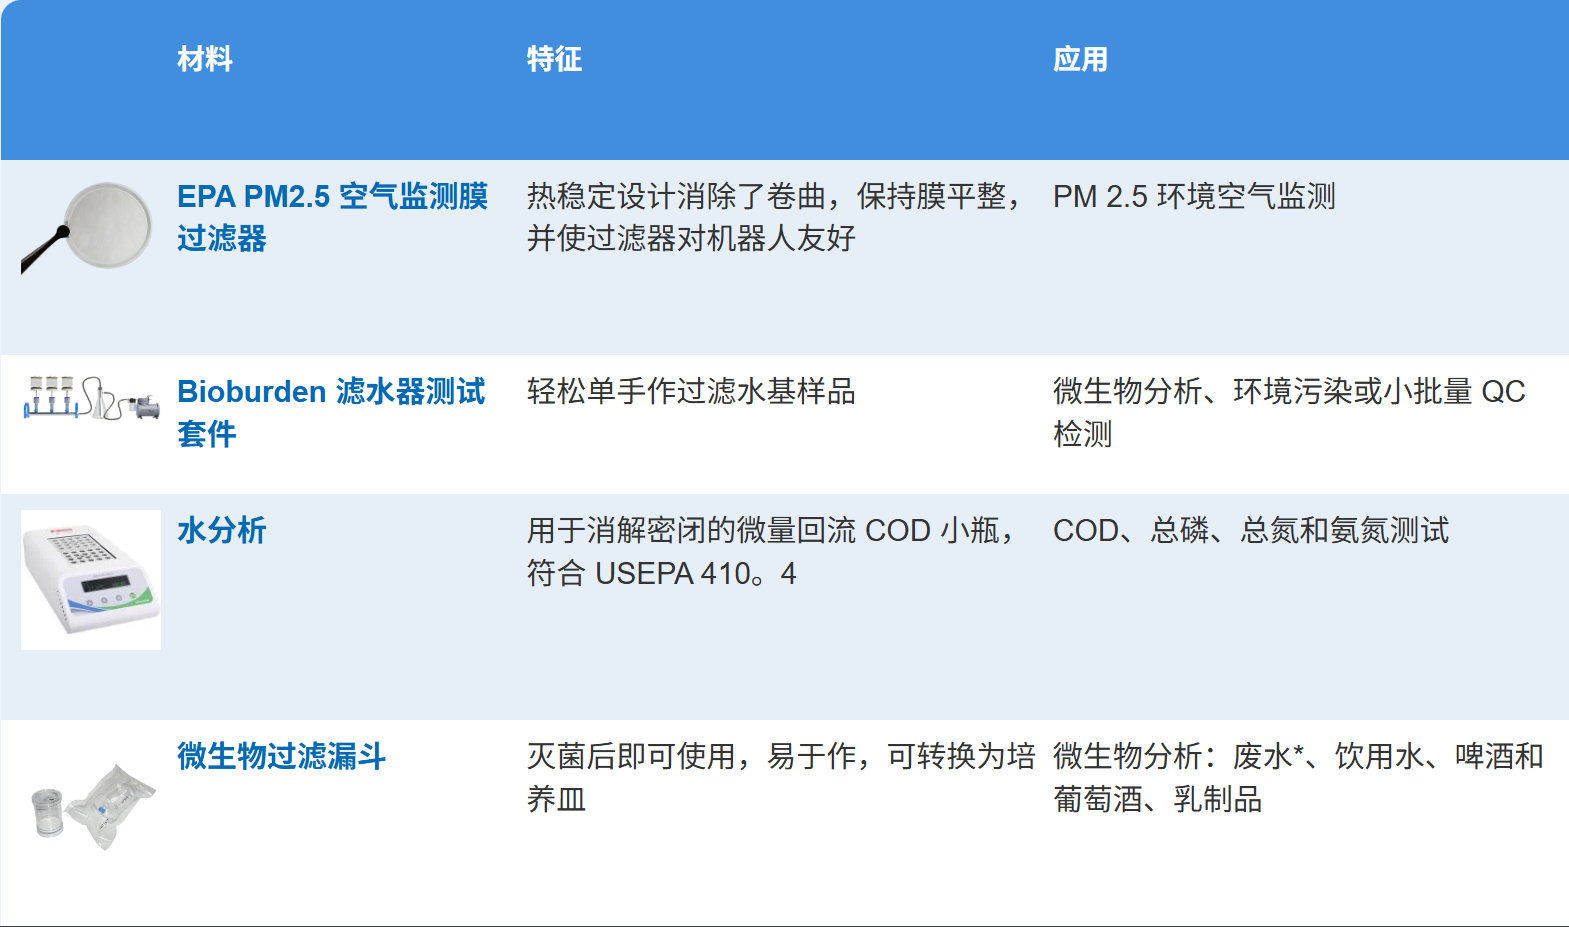The width and height of the screenshot is (1569, 927).
Task: Click the 轻松单手作过滤水基样品 feature text
Action: [x=691, y=391]
